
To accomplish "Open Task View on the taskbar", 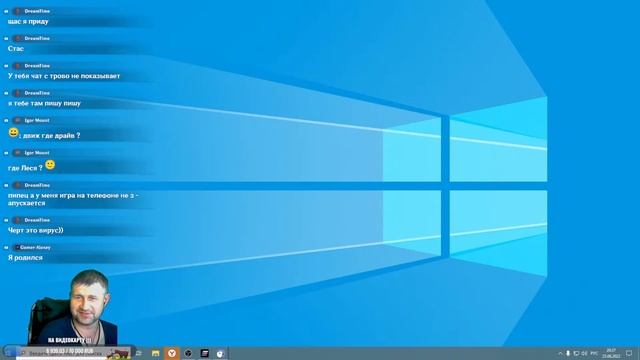I will (x=139, y=353).
